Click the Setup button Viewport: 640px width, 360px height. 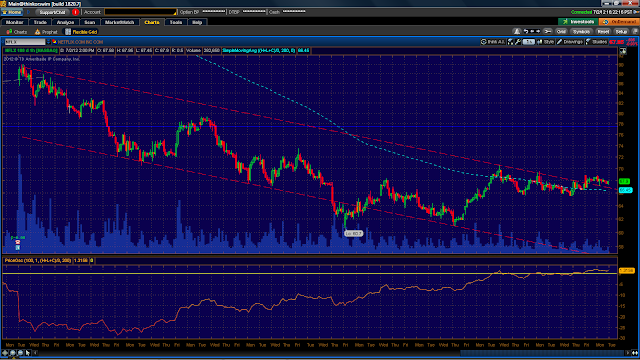click(621, 31)
